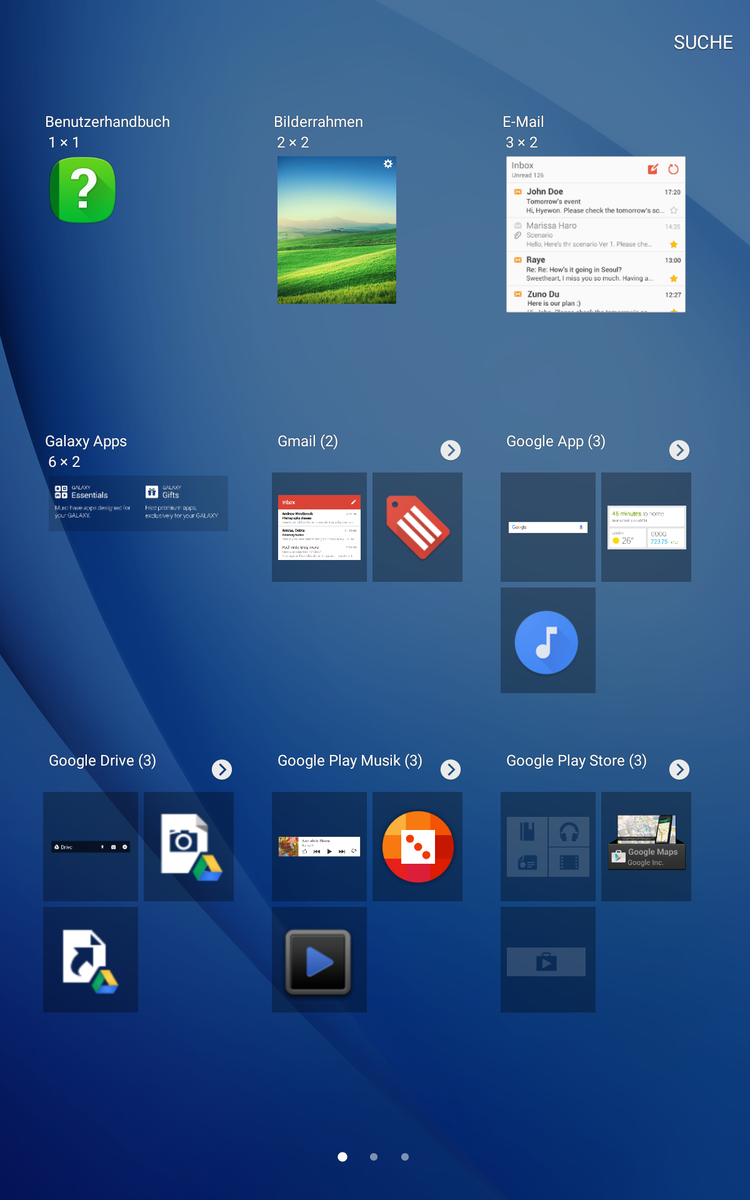Tap the Bilderrahmen label text

(x=318, y=122)
